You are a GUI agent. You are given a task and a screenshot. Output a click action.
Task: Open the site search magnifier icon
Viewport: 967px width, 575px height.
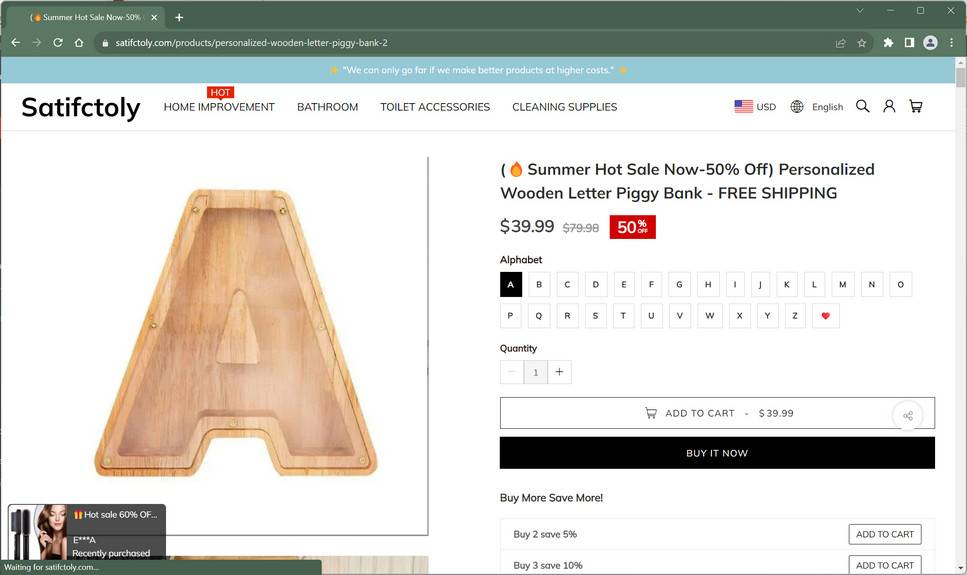click(862, 106)
